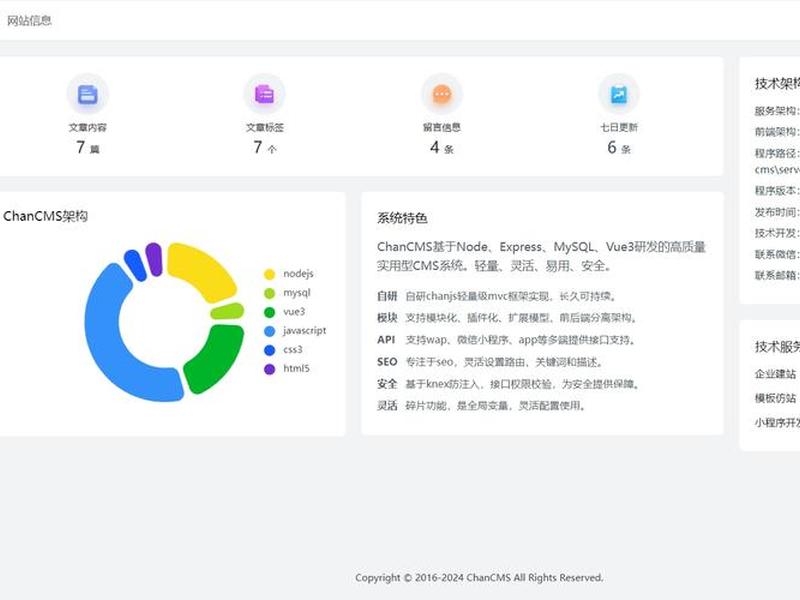Toggle the css3 legend dot
The width and height of the screenshot is (800, 600).
(x=269, y=350)
